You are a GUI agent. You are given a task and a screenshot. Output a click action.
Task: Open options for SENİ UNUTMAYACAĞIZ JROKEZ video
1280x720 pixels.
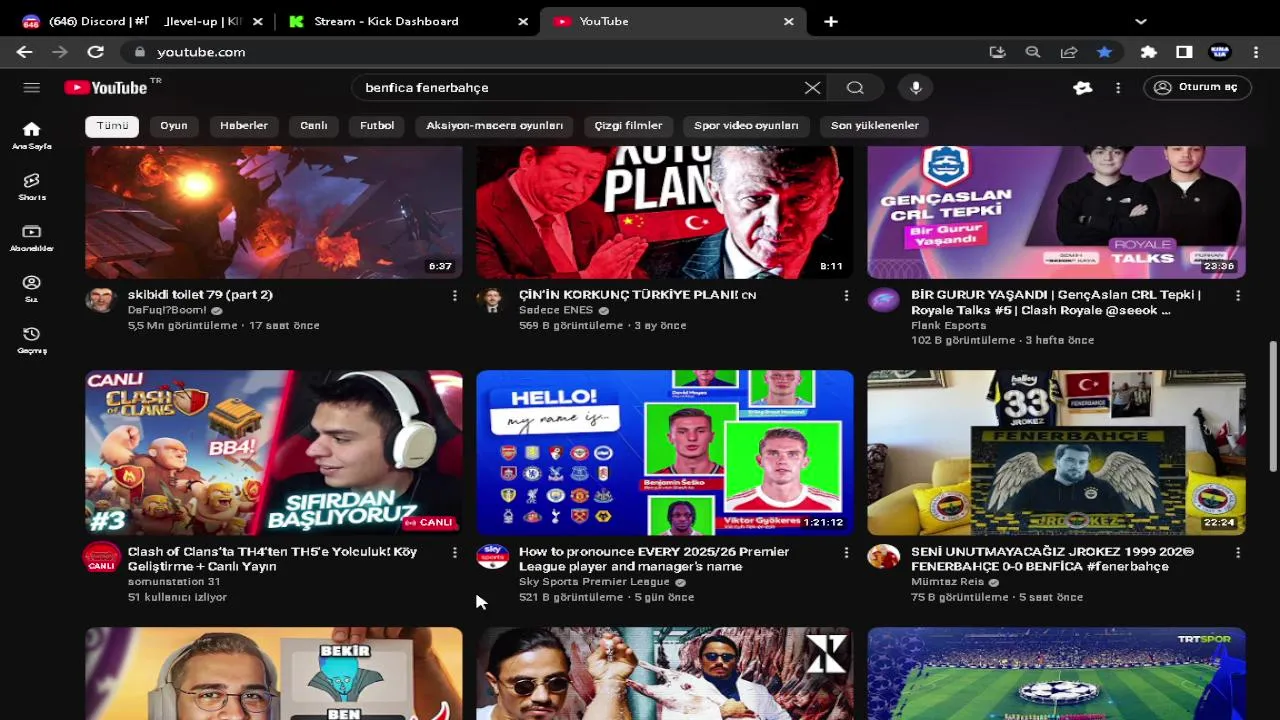(x=1238, y=552)
